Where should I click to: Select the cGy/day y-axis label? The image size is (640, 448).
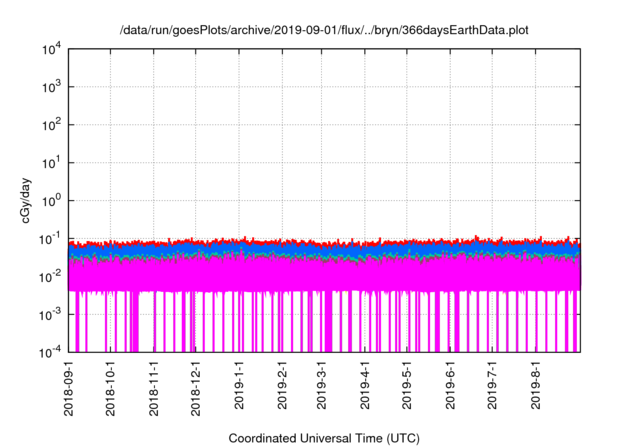[26, 200]
